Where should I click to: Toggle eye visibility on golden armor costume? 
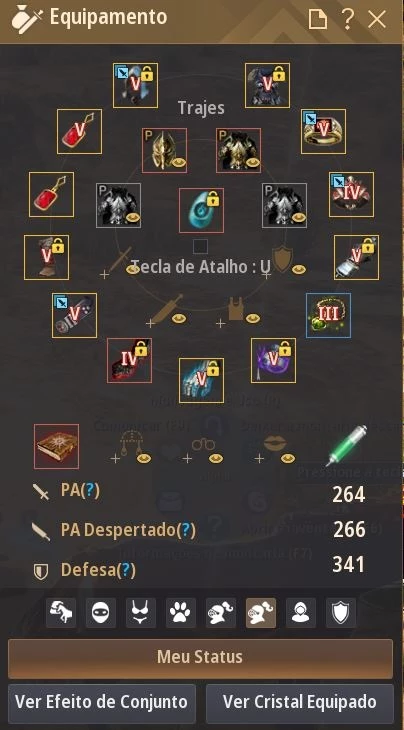(252, 162)
